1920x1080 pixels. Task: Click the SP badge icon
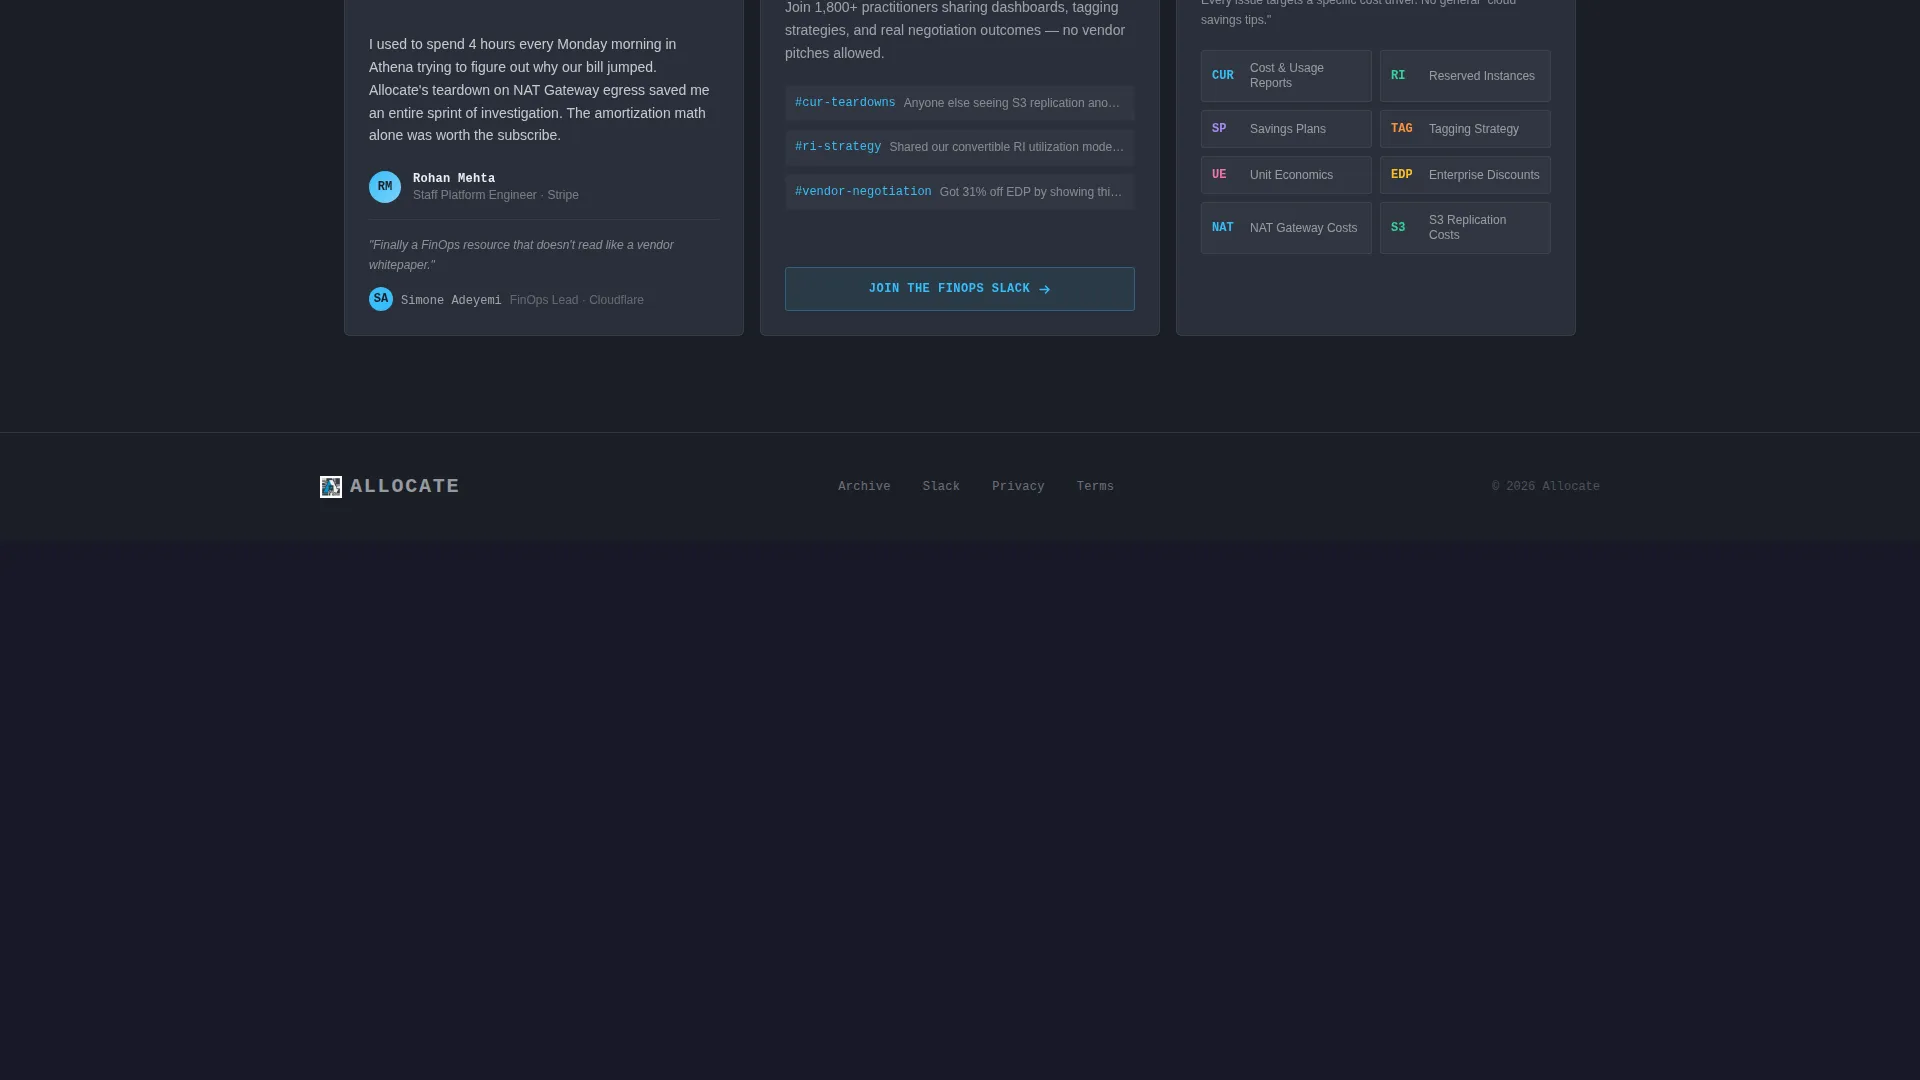click(1219, 129)
